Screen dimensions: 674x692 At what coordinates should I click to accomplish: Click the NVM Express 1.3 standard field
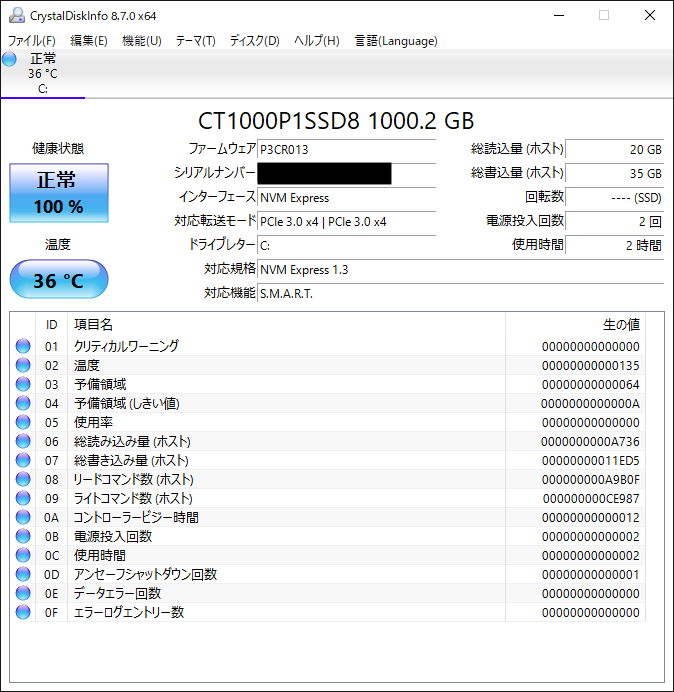(x=460, y=269)
